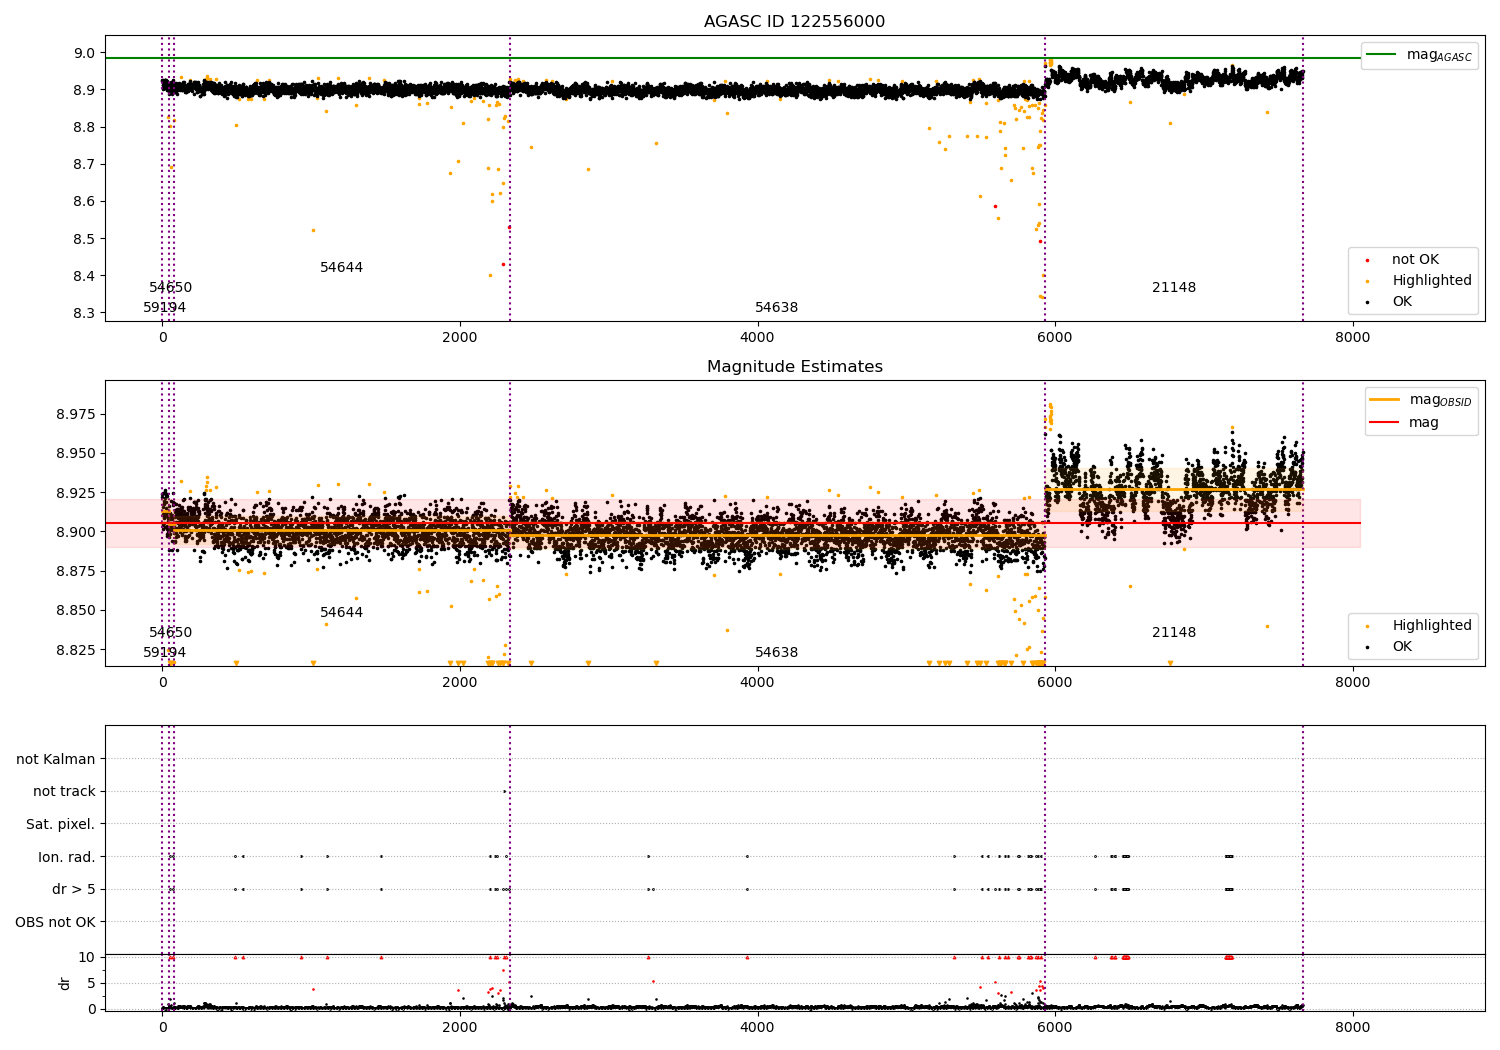Click the '8.975' y-axis tick label
Screen dimensions: 1500x1050
[77, 414]
